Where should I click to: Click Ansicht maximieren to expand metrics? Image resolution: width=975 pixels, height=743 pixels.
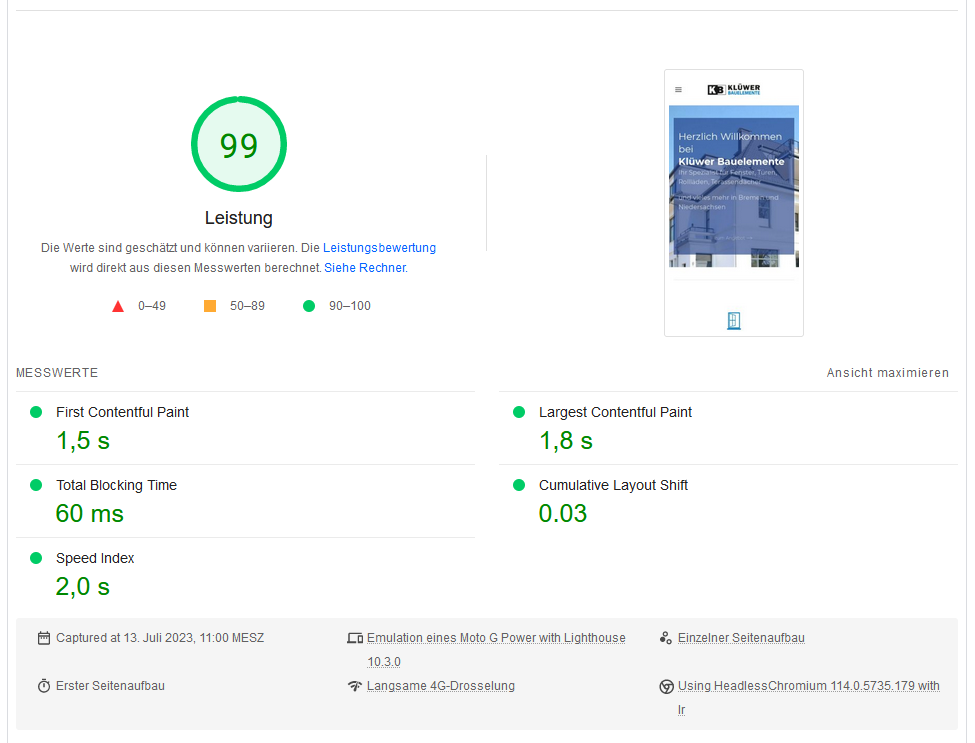point(887,372)
